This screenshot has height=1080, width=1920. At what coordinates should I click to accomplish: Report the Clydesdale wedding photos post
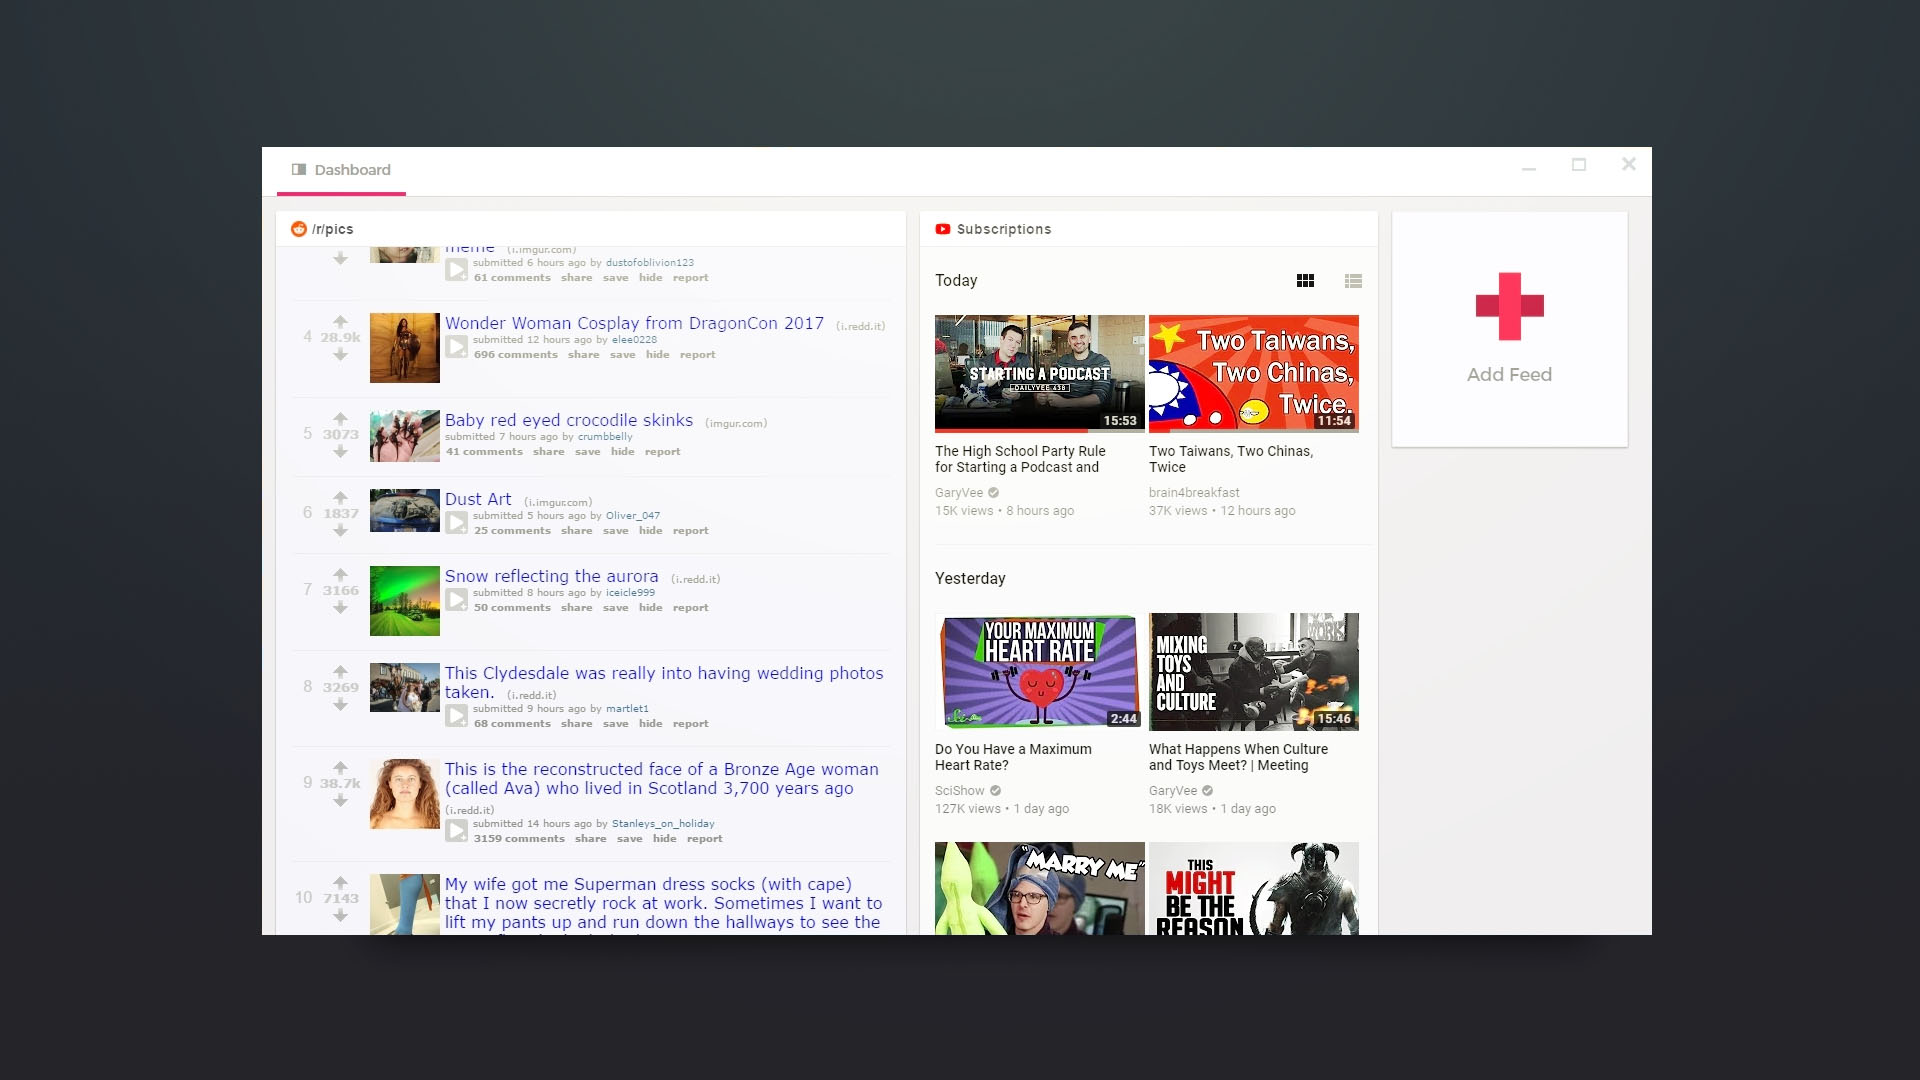[690, 724]
